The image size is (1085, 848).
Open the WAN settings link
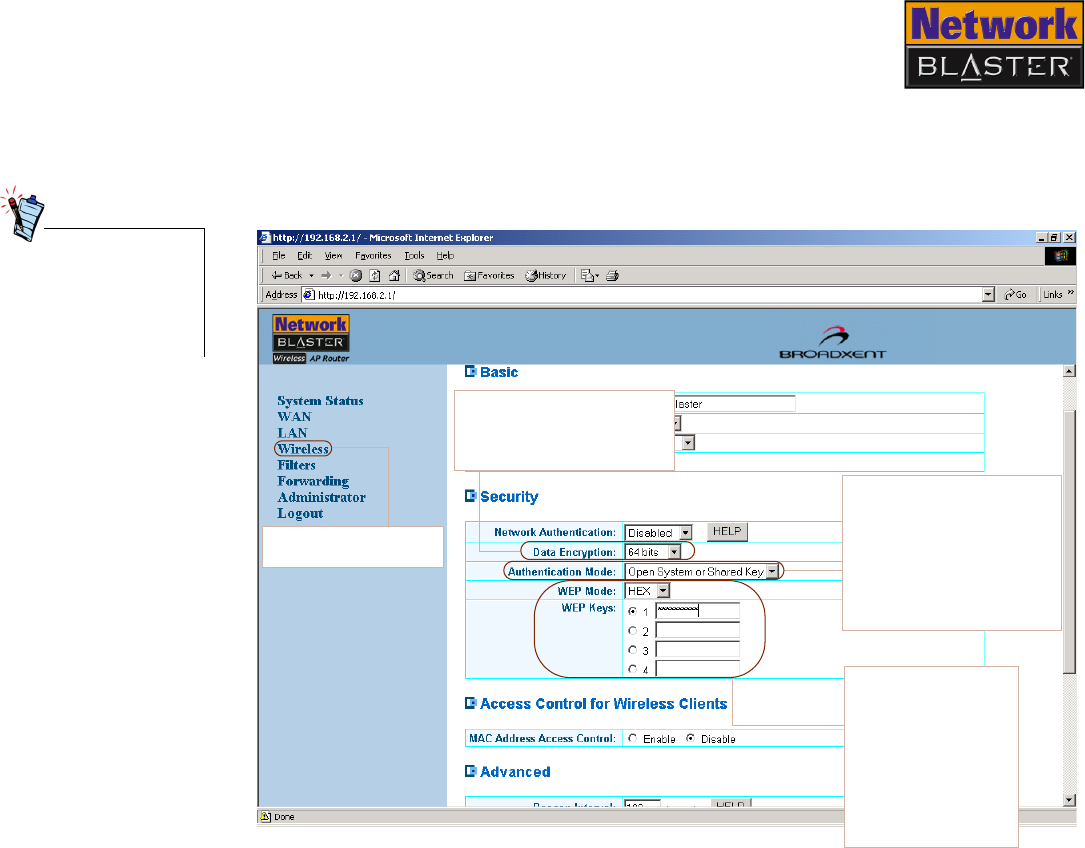(294, 417)
